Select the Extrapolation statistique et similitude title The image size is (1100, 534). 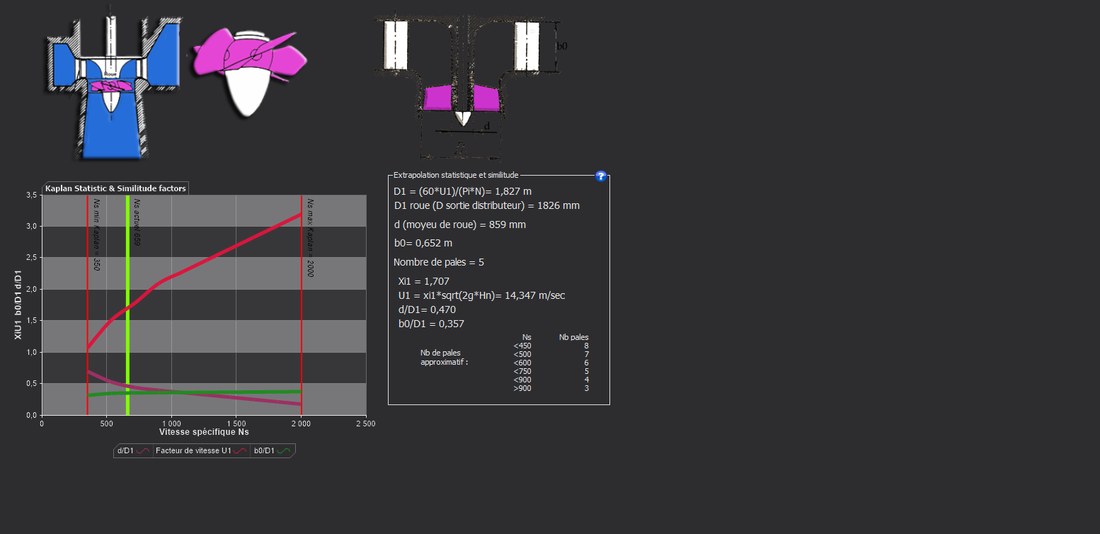(456, 175)
